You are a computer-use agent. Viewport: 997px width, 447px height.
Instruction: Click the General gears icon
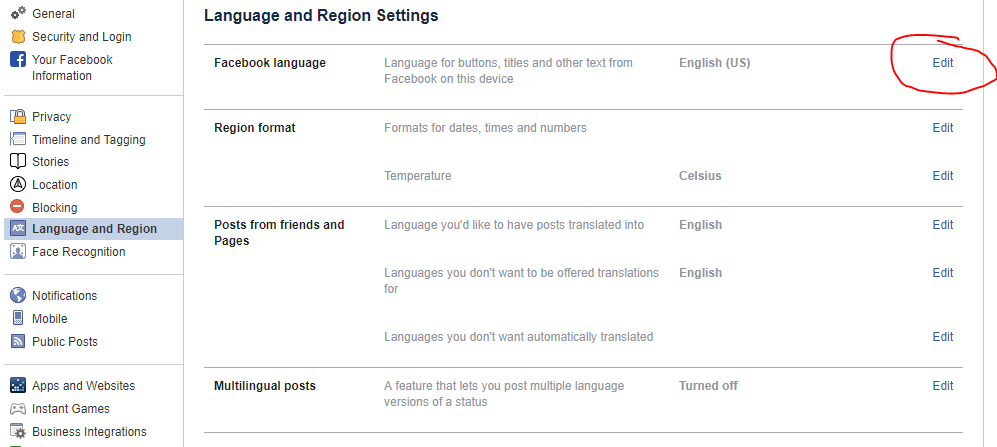[x=17, y=14]
